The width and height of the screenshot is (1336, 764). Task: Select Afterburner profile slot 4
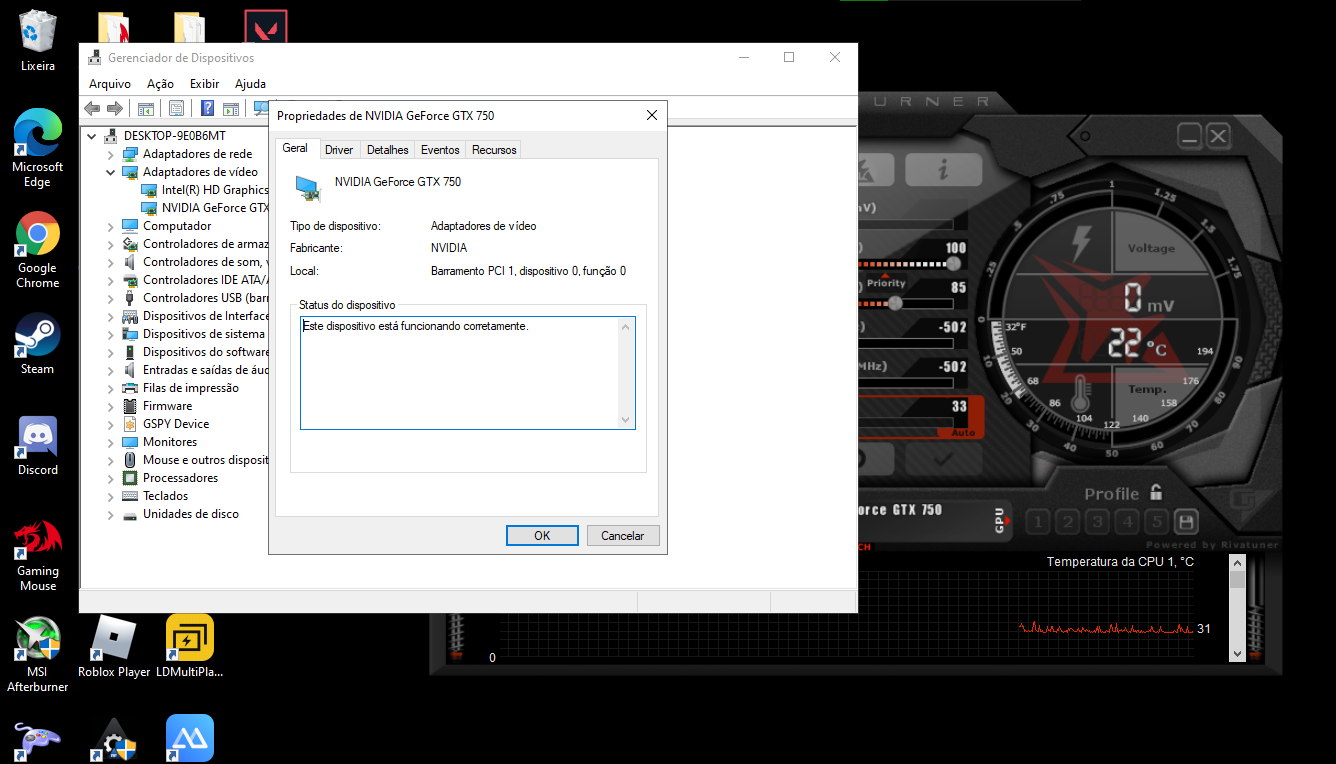(1128, 522)
